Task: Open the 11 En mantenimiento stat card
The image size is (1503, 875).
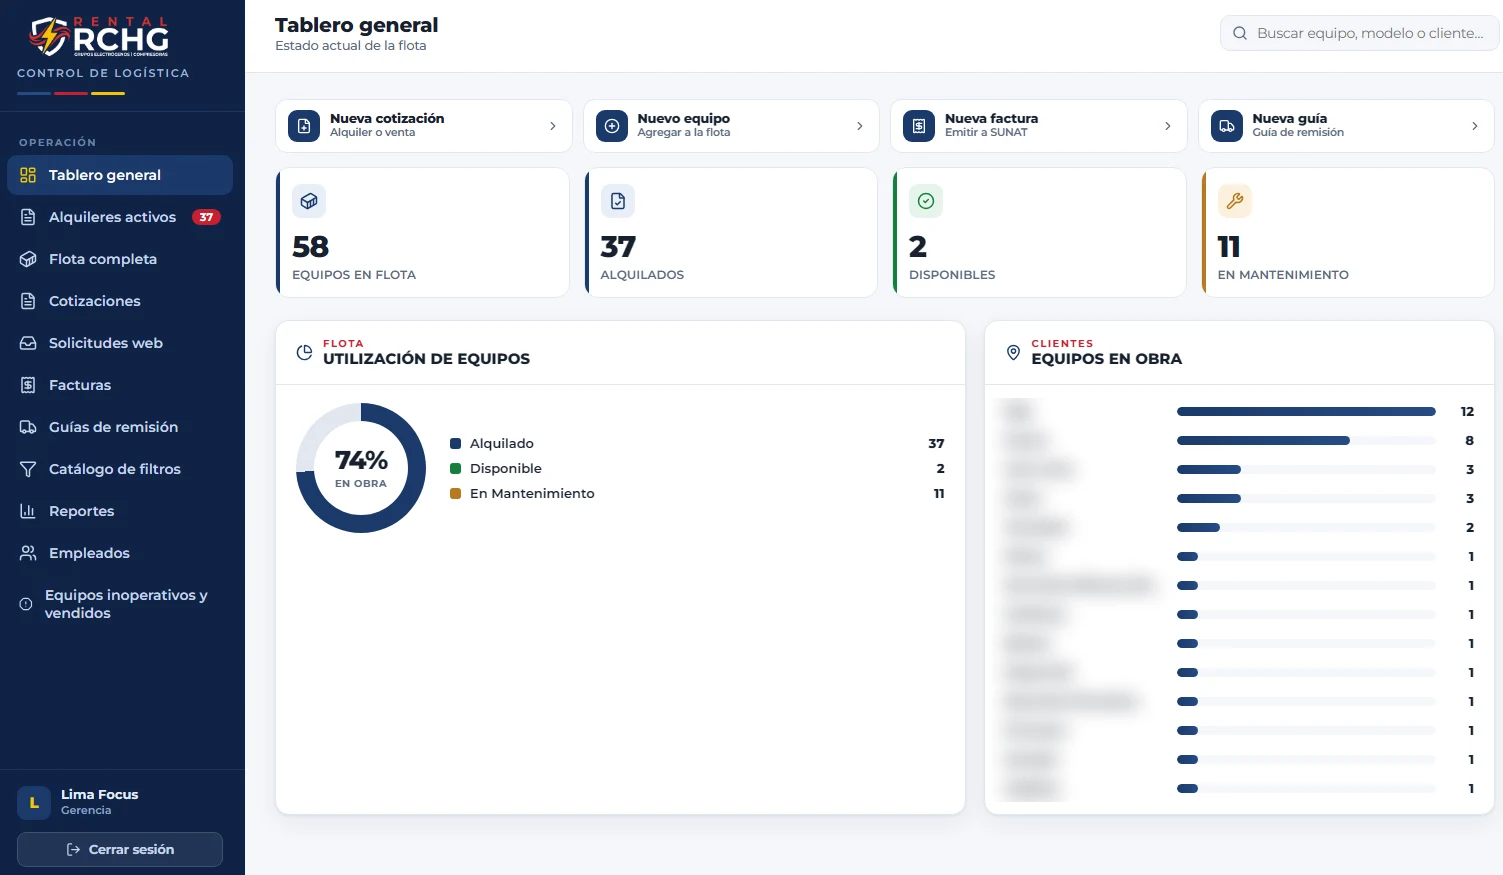Action: click(1348, 232)
